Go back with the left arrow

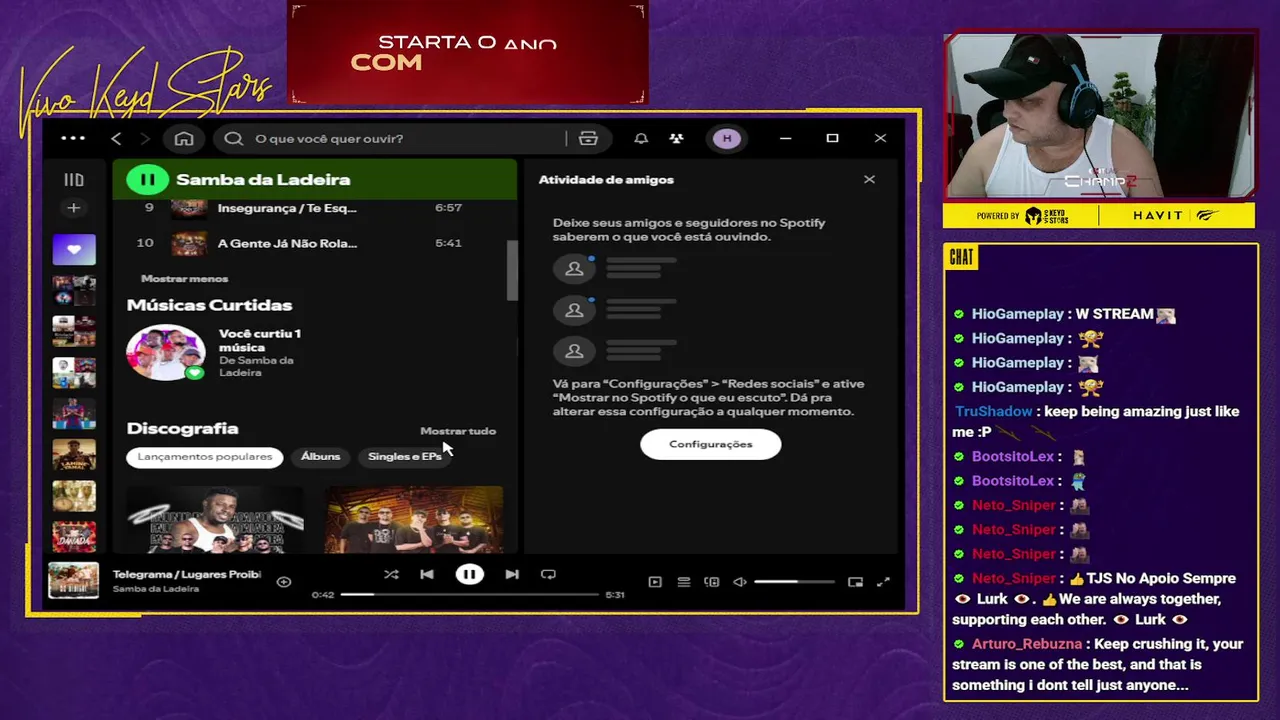(x=116, y=138)
